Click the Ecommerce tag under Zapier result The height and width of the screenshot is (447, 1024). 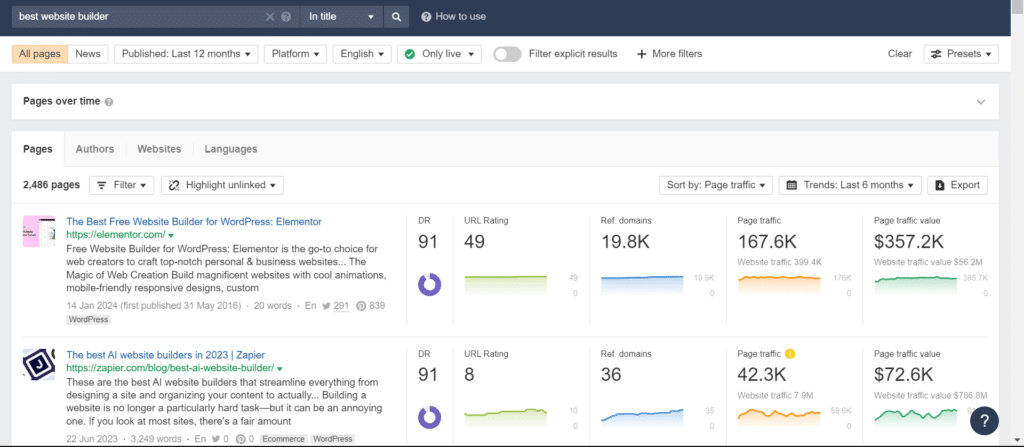283,439
